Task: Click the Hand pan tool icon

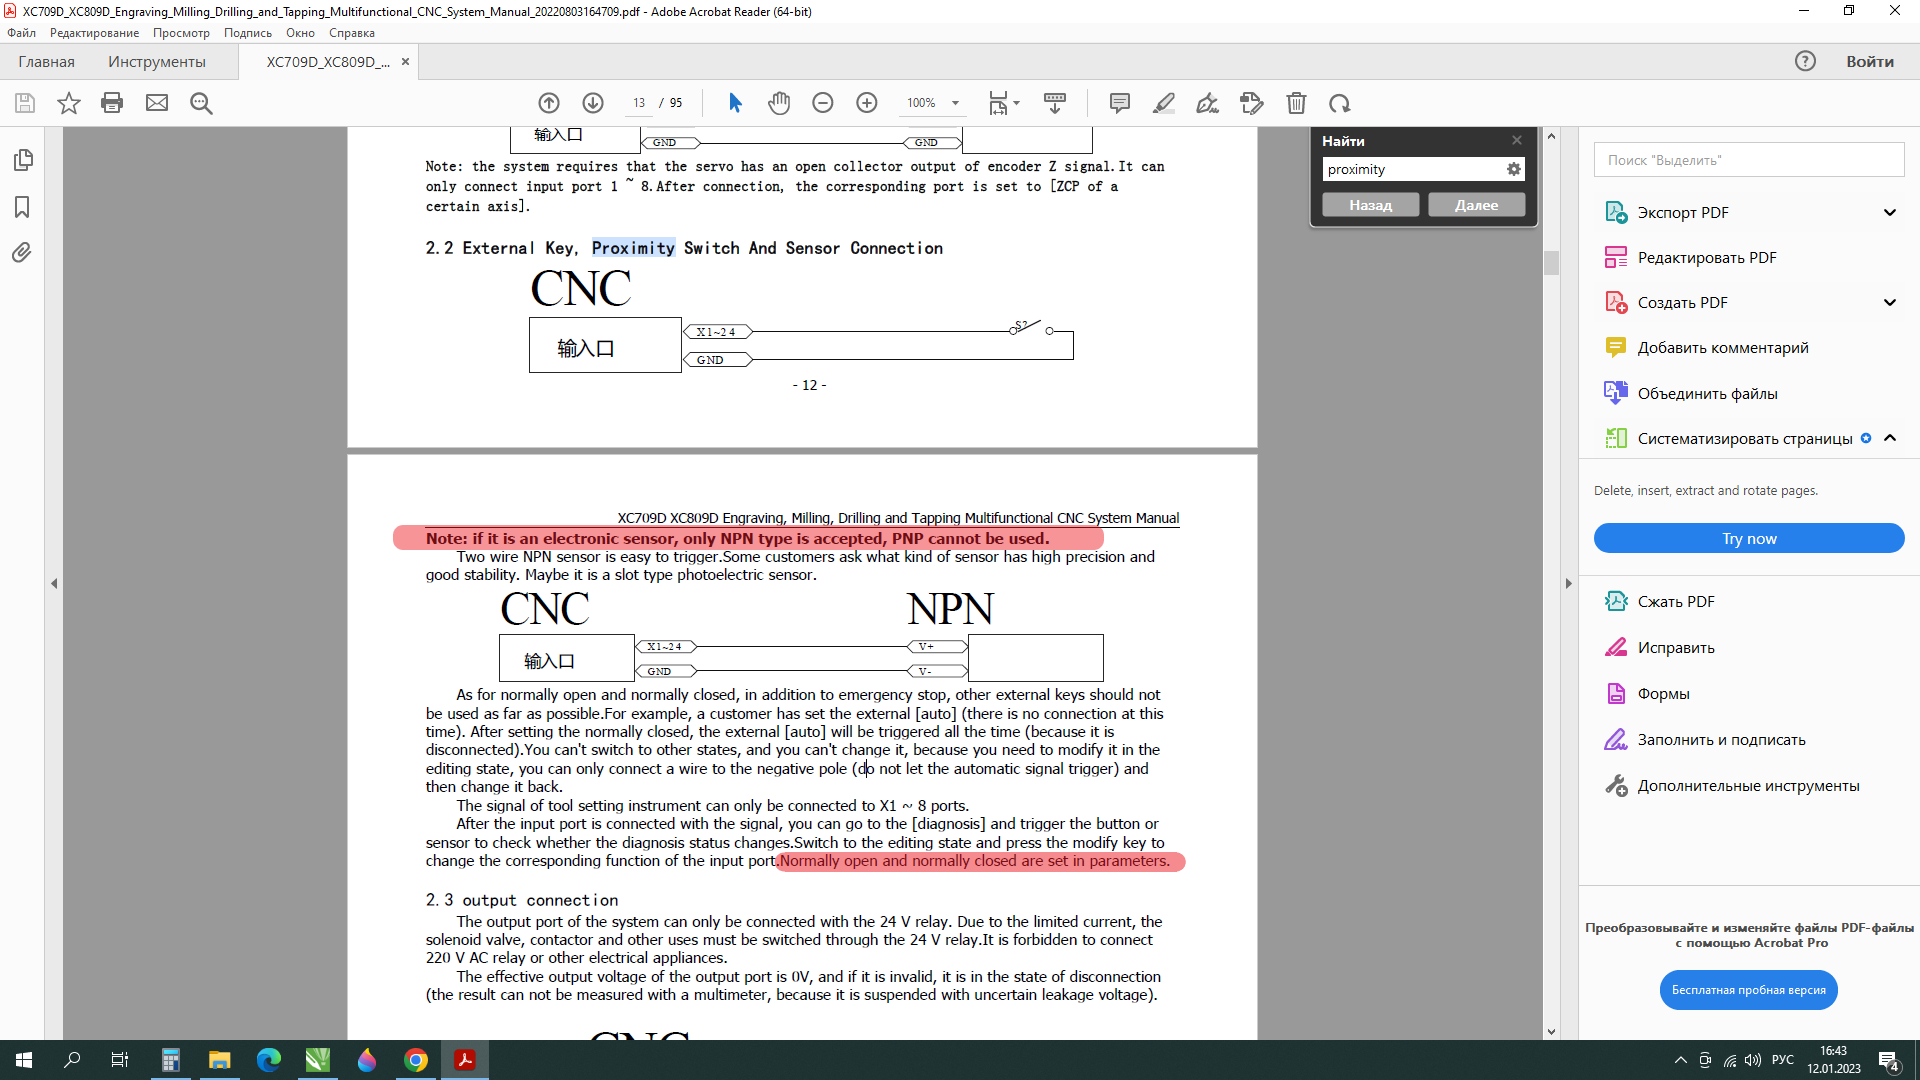Action: [x=779, y=103]
